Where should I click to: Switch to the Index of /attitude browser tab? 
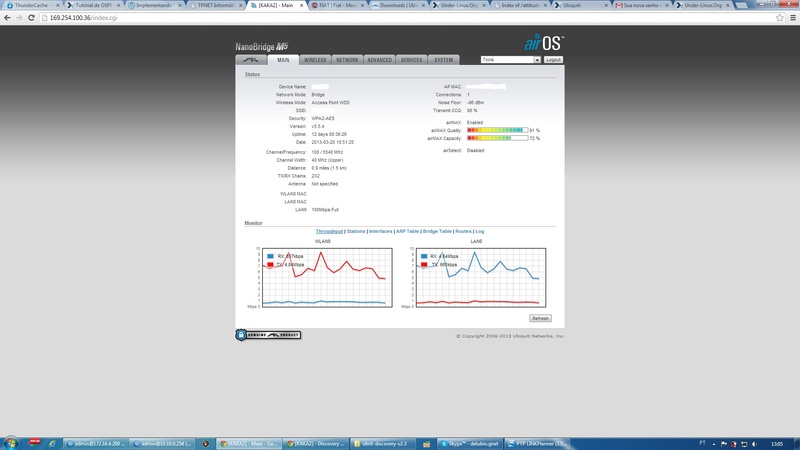[x=518, y=5]
